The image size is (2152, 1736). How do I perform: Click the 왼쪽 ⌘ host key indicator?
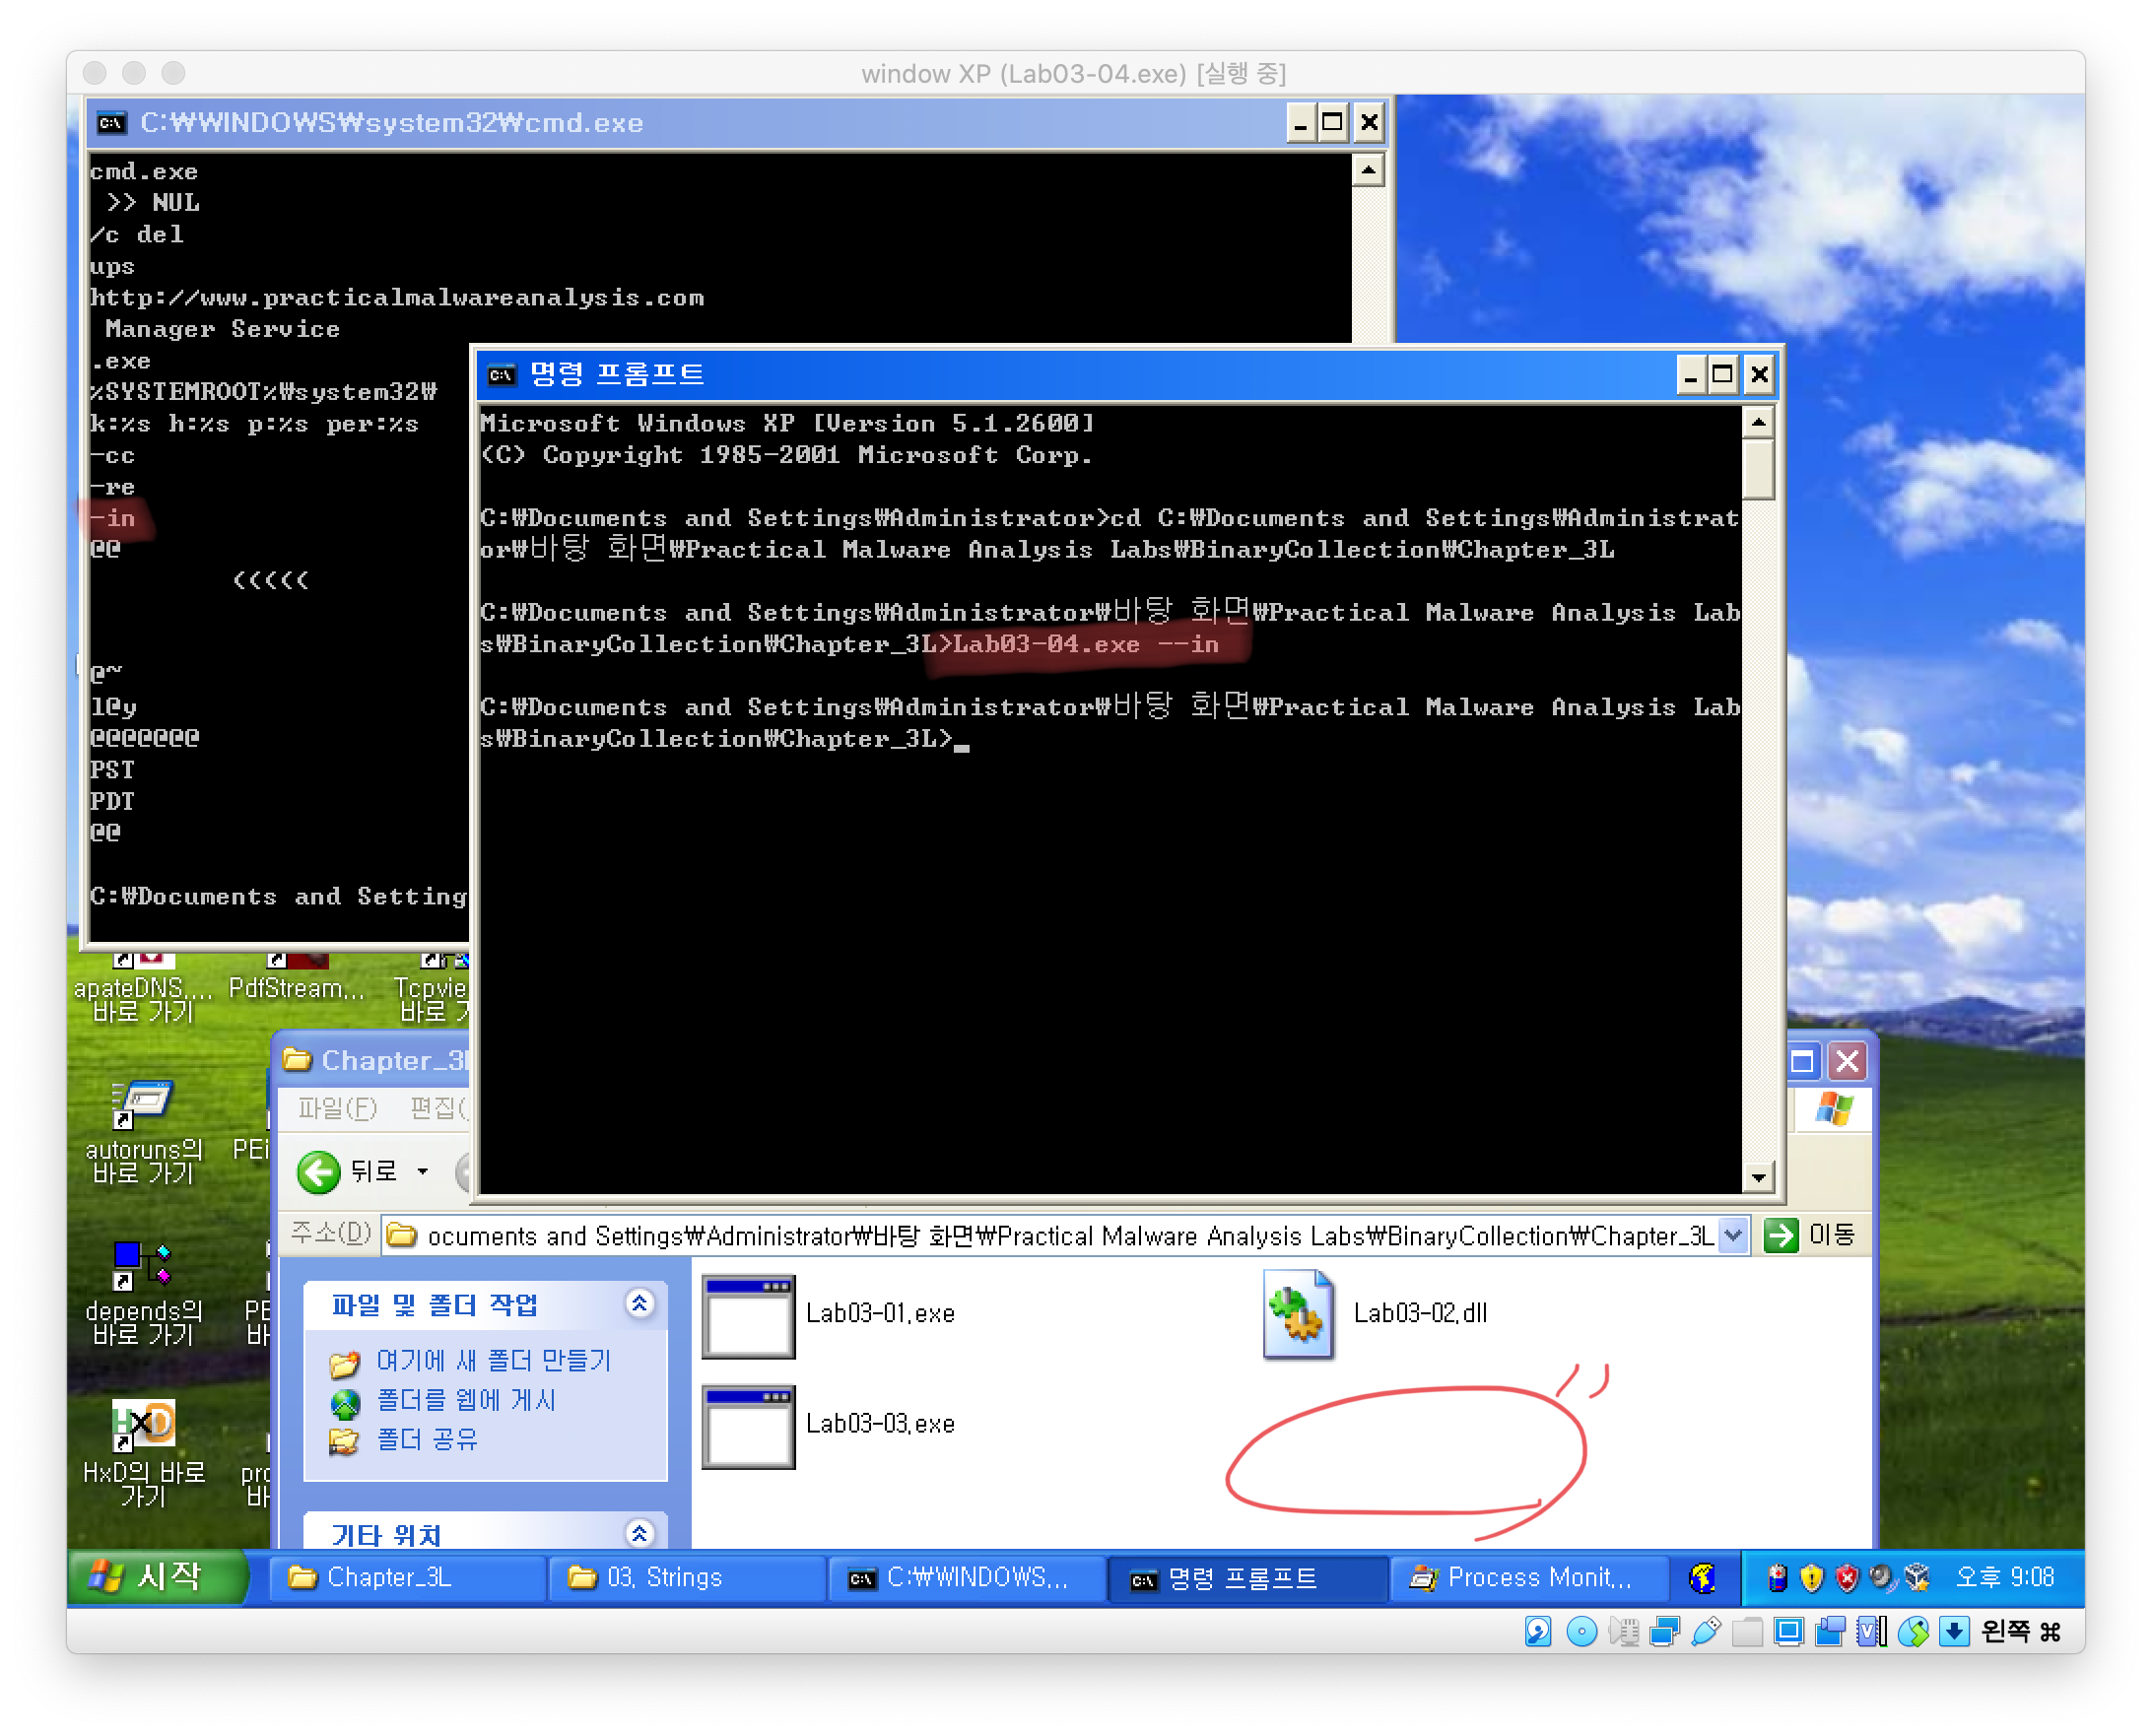click(2021, 1632)
